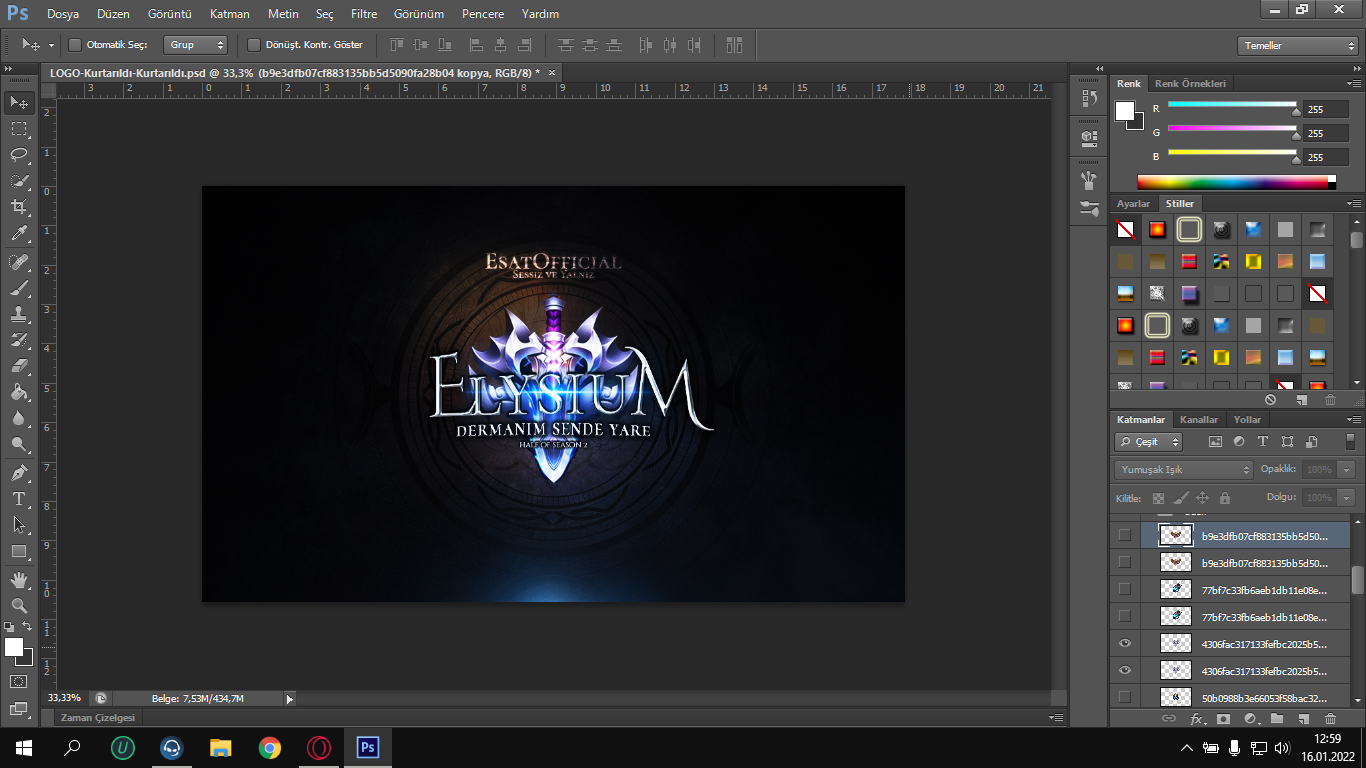Viewport: 1366px width, 768px height.
Task: Click the layer styles fx icon
Action: [1197, 719]
